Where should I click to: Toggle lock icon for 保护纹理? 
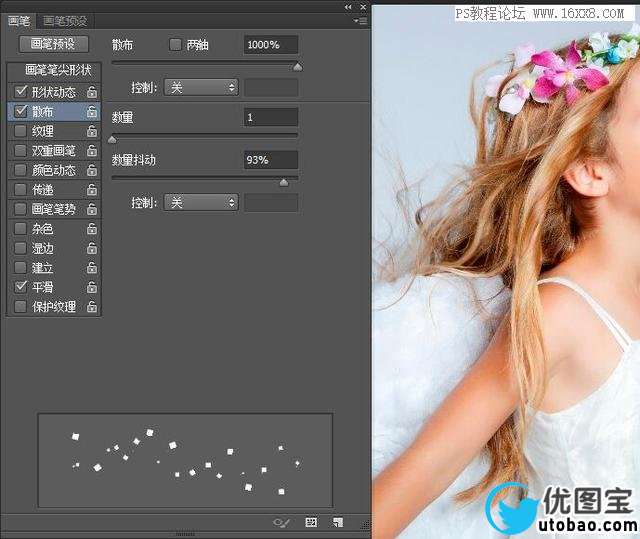pyautogui.click(x=92, y=306)
